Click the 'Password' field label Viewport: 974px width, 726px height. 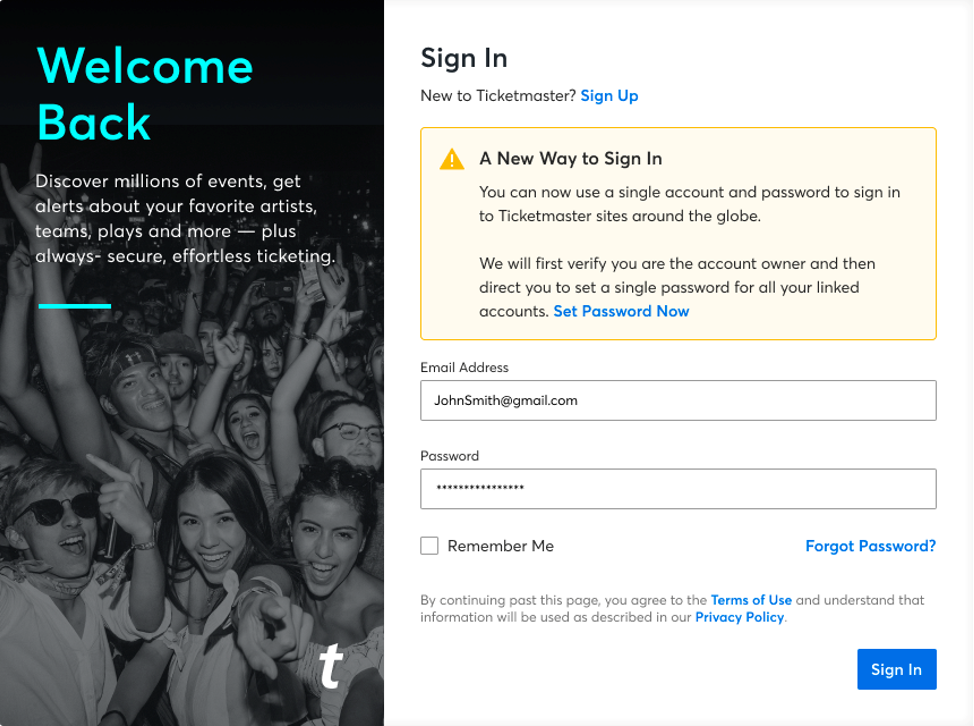coord(449,456)
